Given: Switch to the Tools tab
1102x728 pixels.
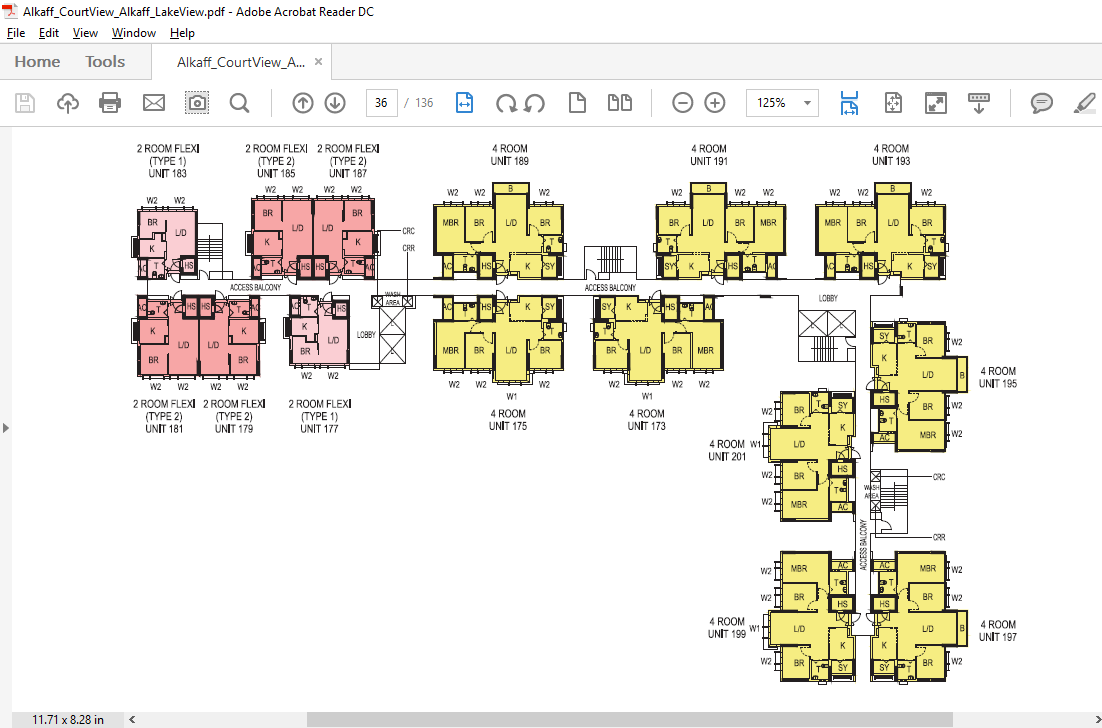Looking at the screenshot, I should [105, 62].
